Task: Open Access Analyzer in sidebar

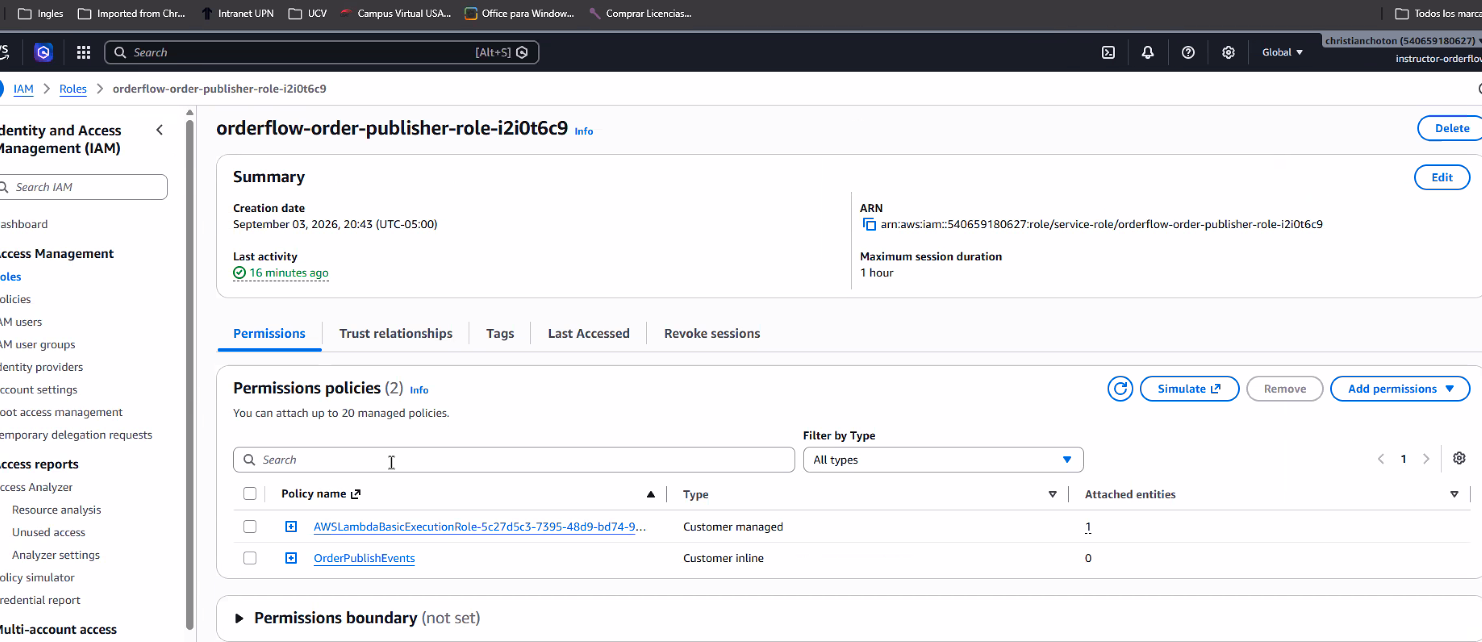Action: (x=37, y=487)
